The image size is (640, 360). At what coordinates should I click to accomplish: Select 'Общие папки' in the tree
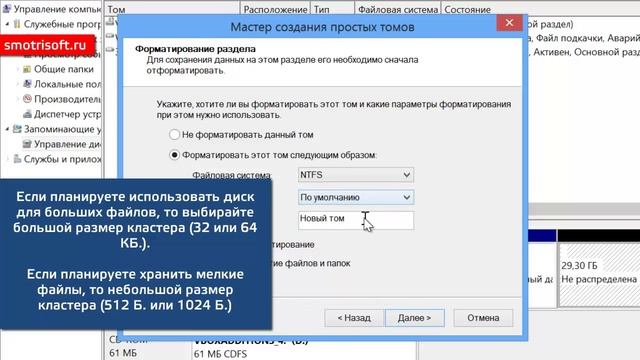64,69
